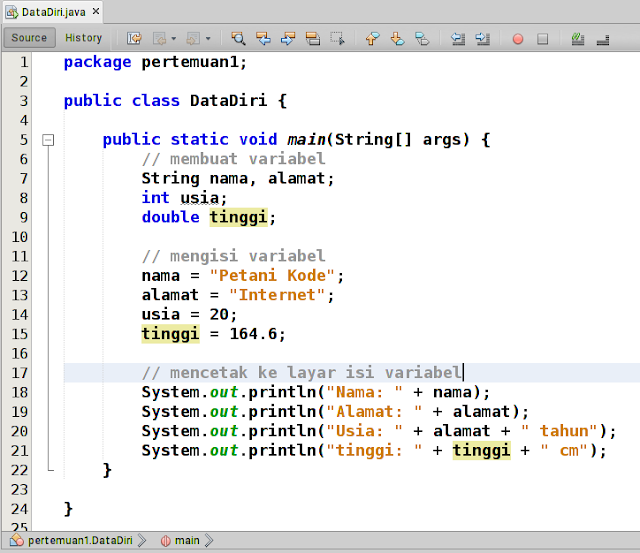Screen dimensions: 640x553
Task: Click line number 24 in gutter
Action: pyautogui.click(x=20, y=509)
